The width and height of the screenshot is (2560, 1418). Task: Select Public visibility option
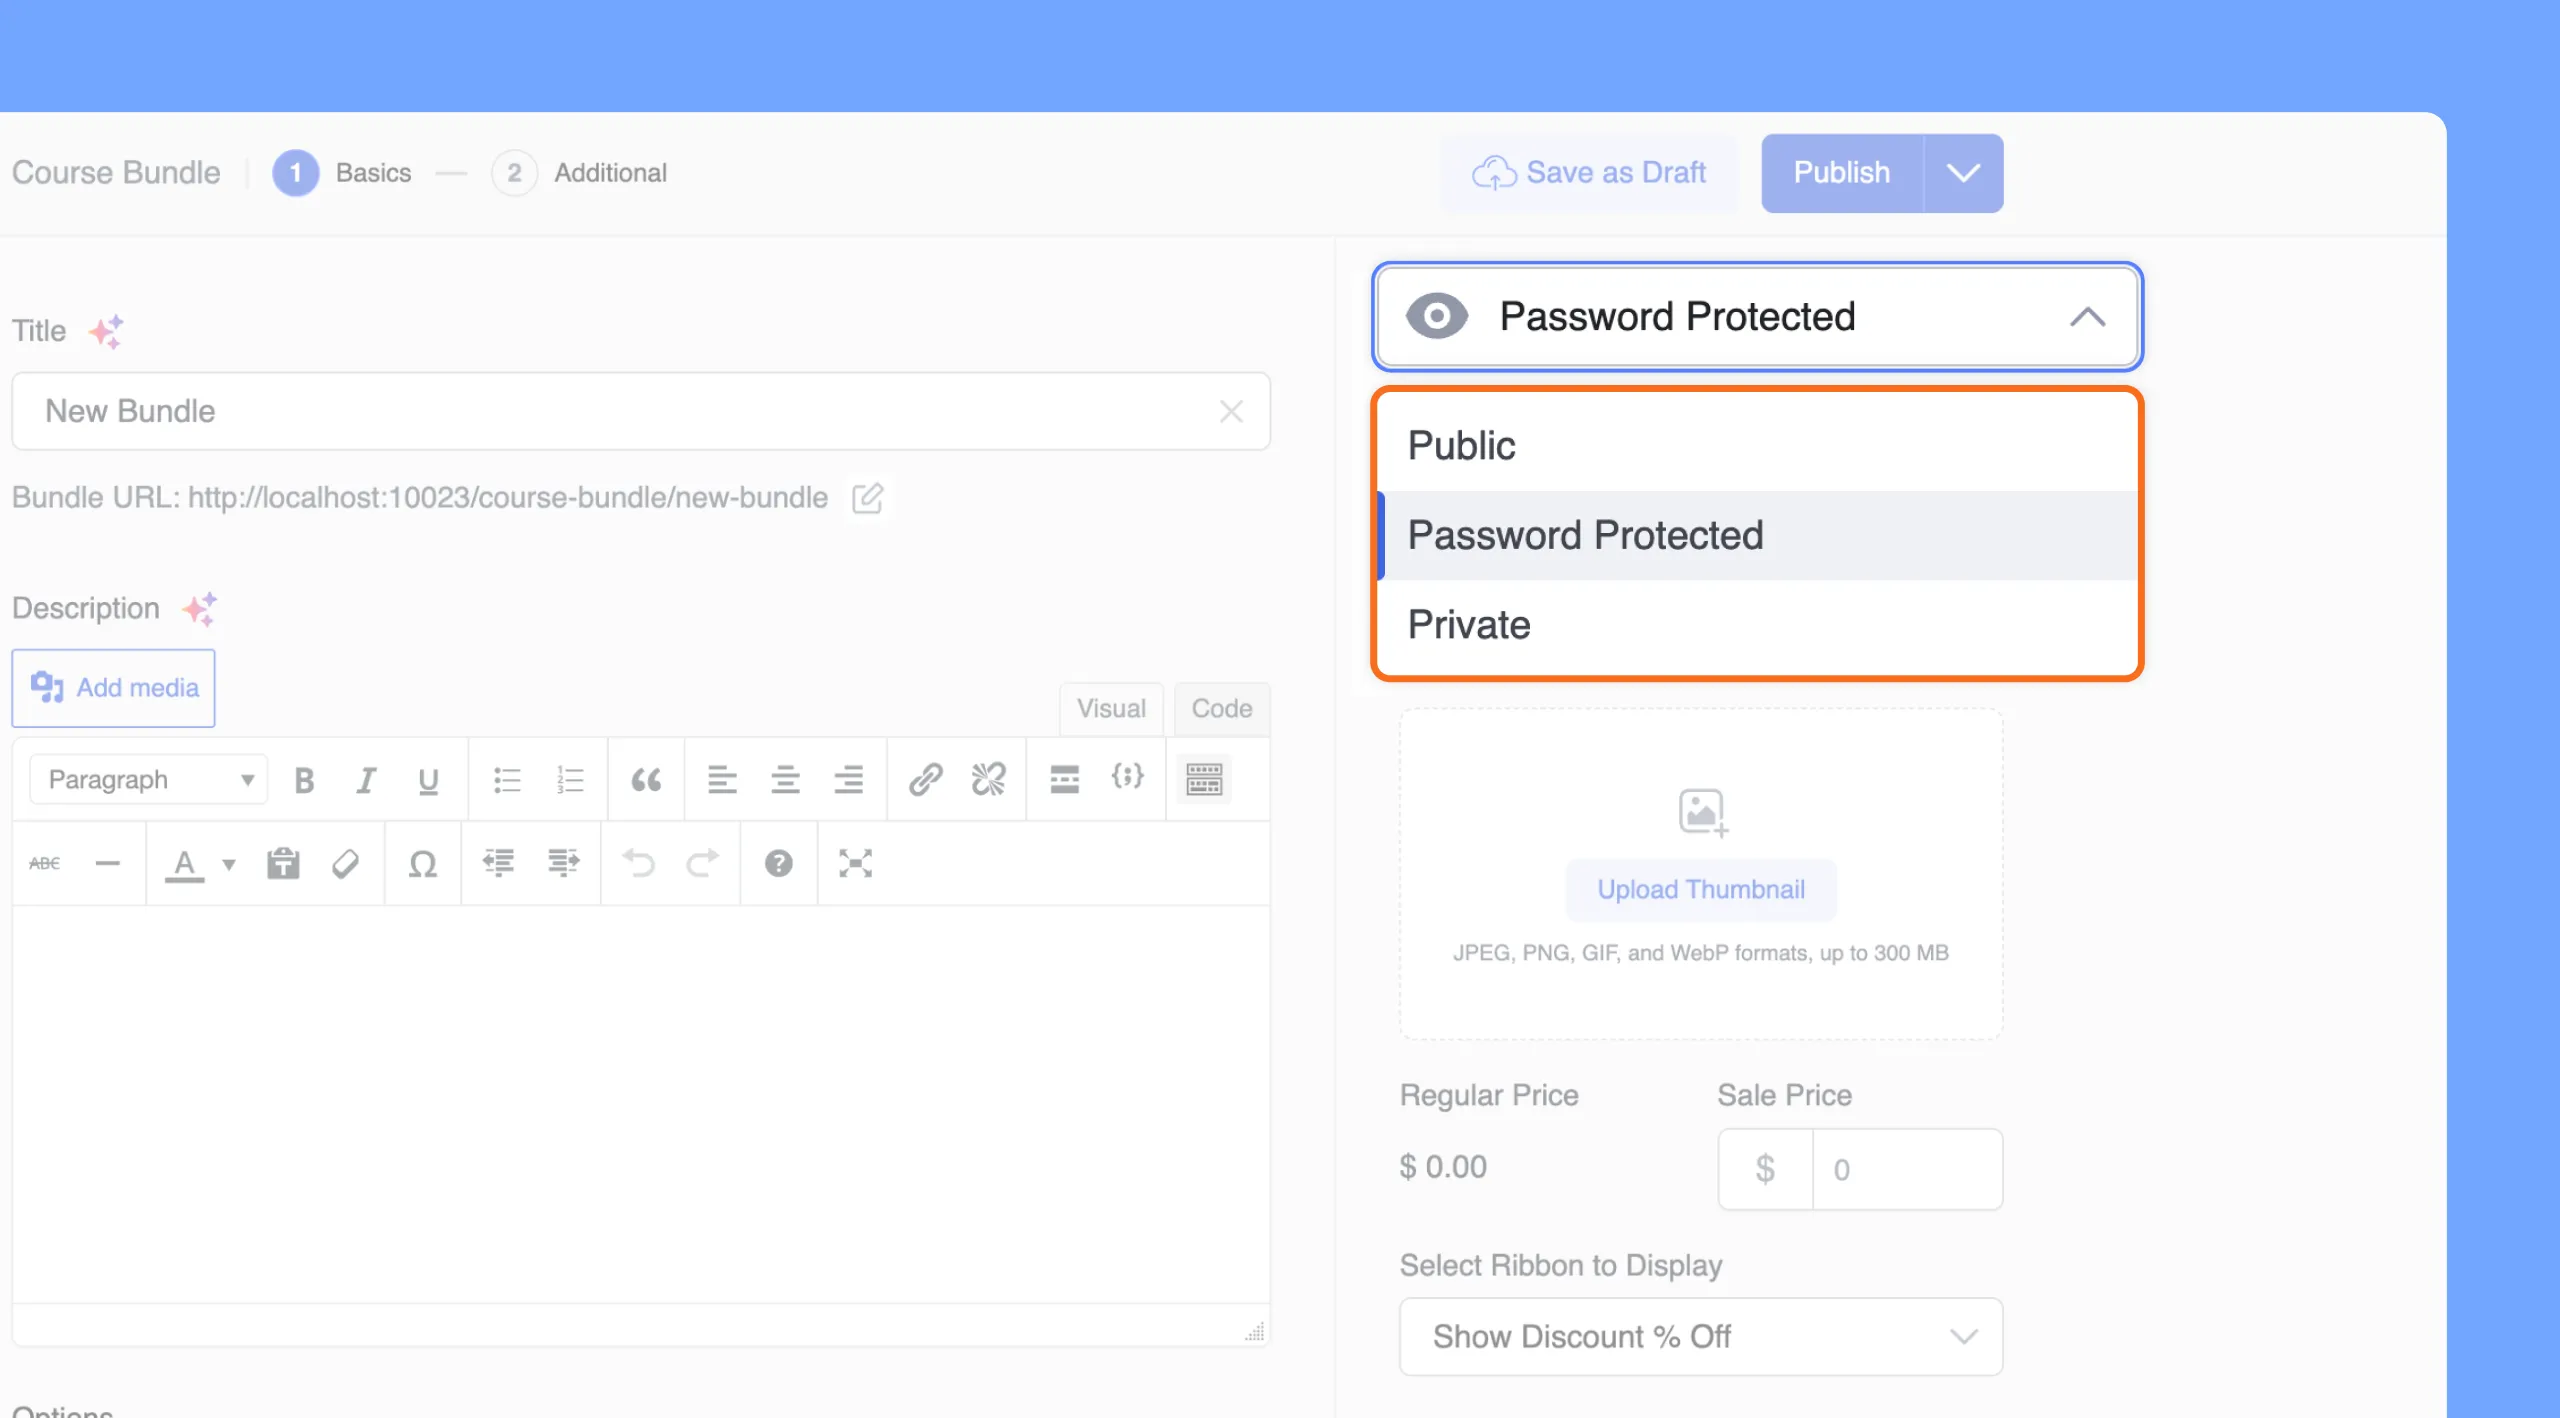1757,446
